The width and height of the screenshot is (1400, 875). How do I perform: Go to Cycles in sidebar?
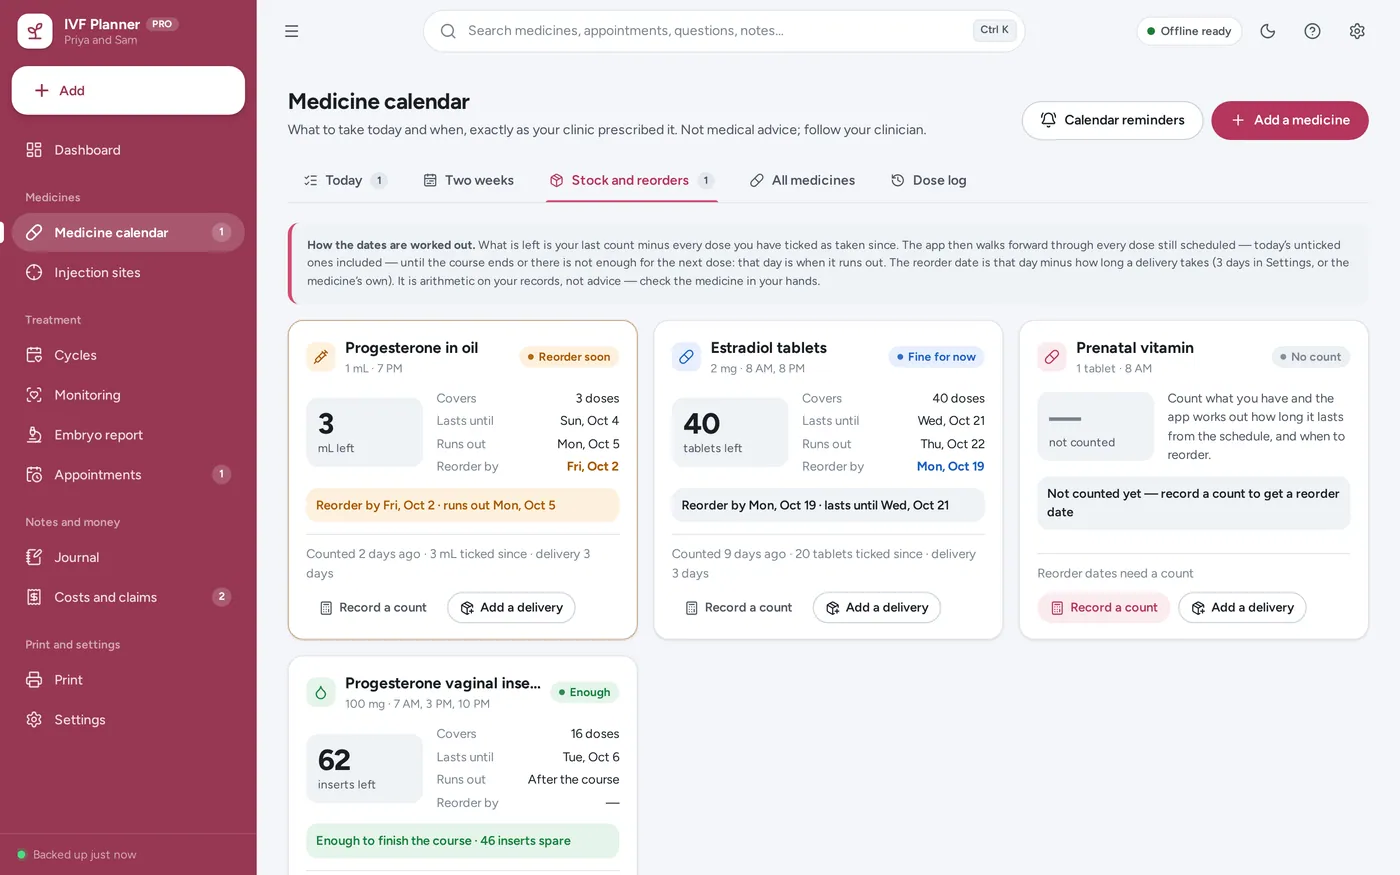[128, 355]
